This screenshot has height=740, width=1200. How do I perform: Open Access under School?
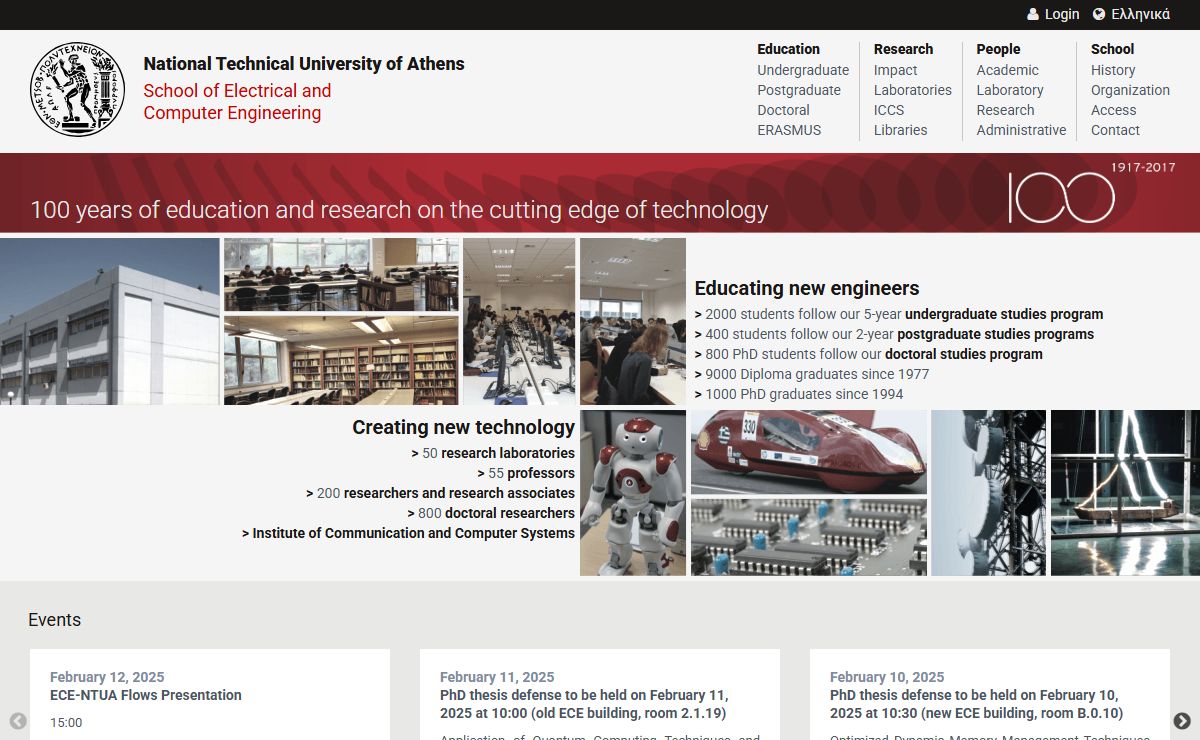click(1113, 110)
